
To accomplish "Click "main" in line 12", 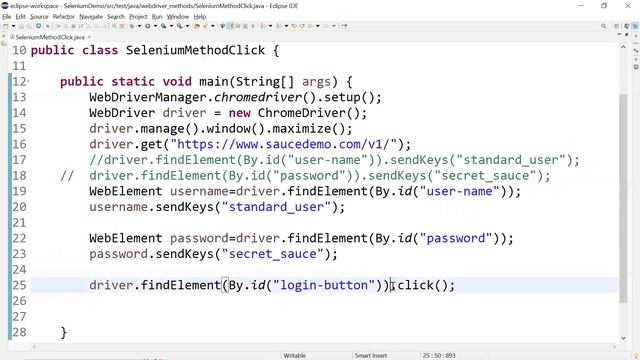I will (x=214, y=82).
